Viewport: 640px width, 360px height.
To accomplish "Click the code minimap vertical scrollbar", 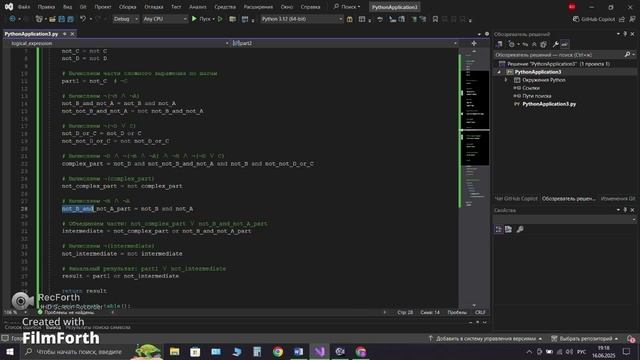I will point(474,178).
